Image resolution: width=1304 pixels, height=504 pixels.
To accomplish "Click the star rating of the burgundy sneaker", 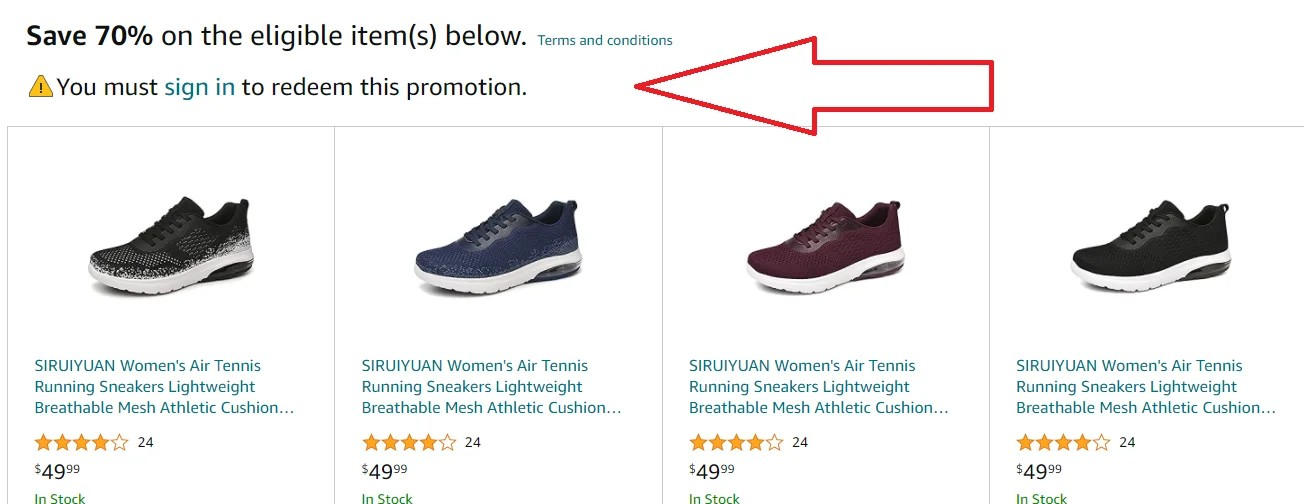I will pyautogui.click(x=736, y=442).
